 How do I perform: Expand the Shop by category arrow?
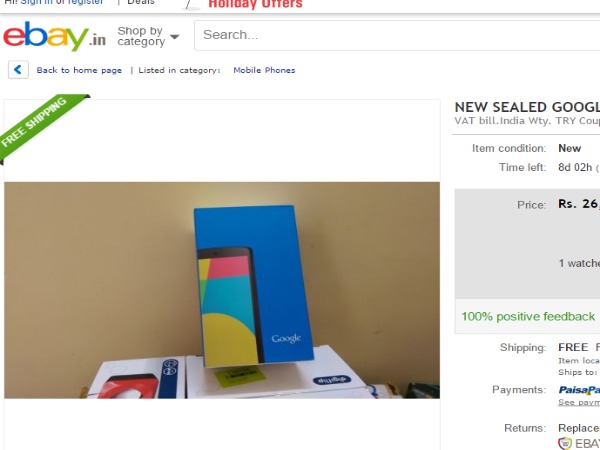[174, 37]
